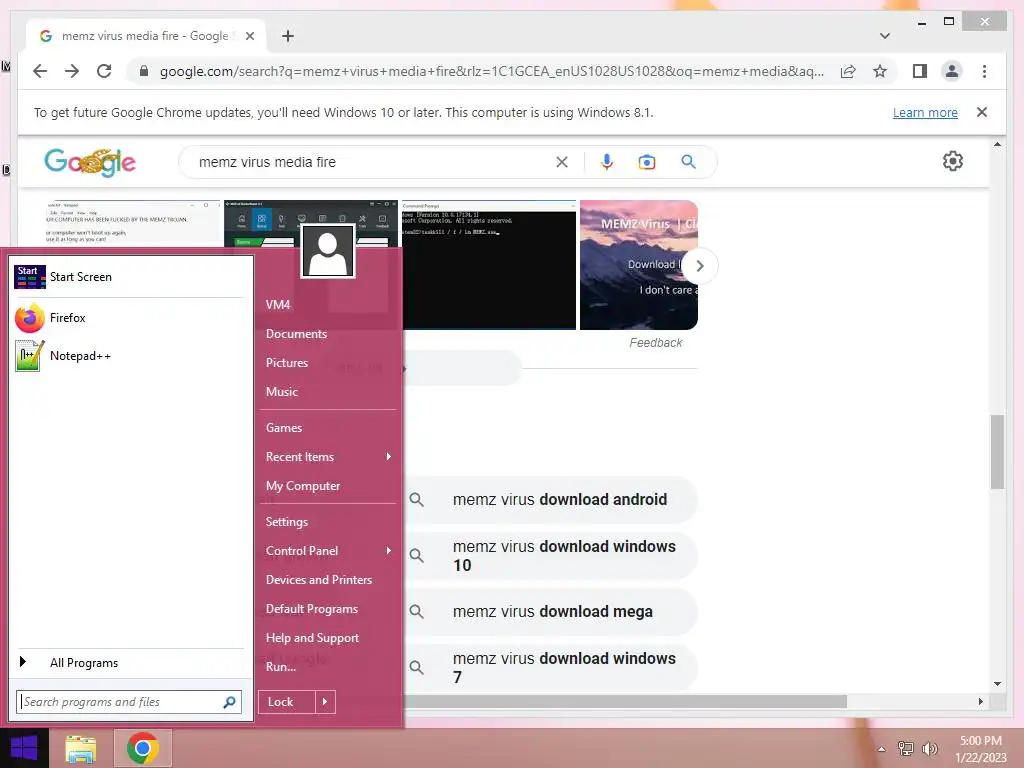
Task: Click Search programs and files box
Action: (120, 702)
